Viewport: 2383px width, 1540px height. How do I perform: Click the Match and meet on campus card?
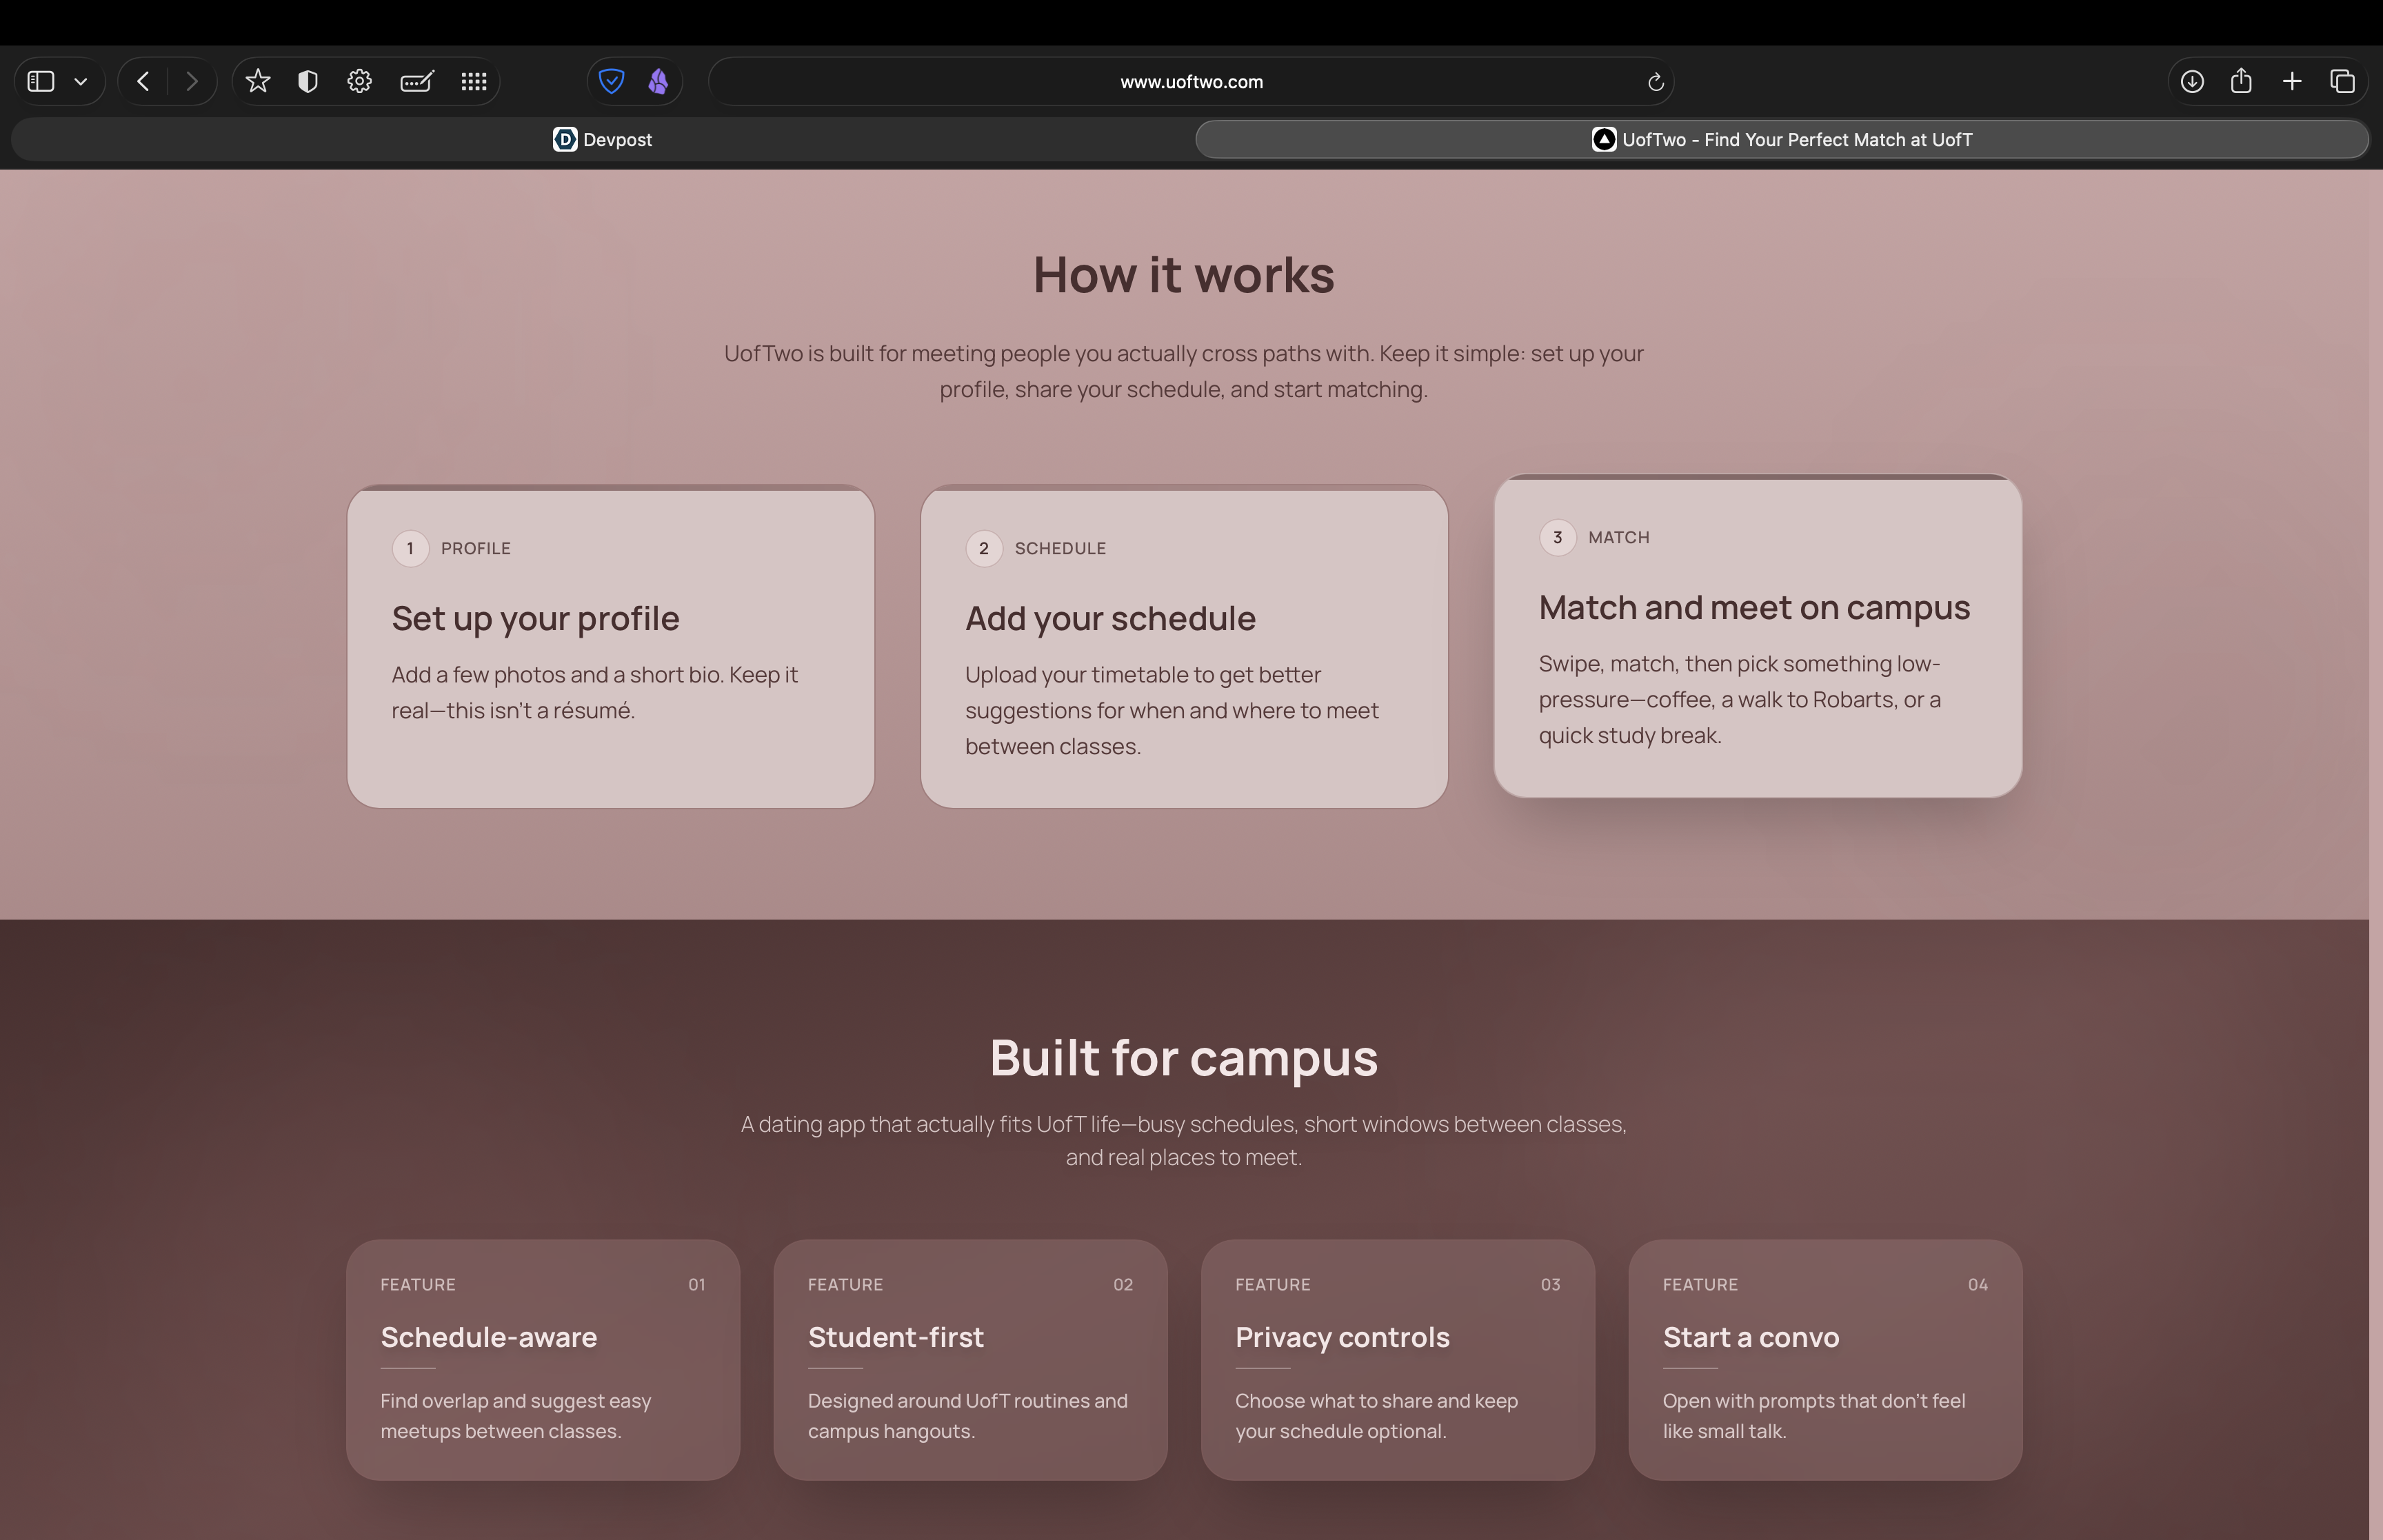pyautogui.click(x=1757, y=637)
